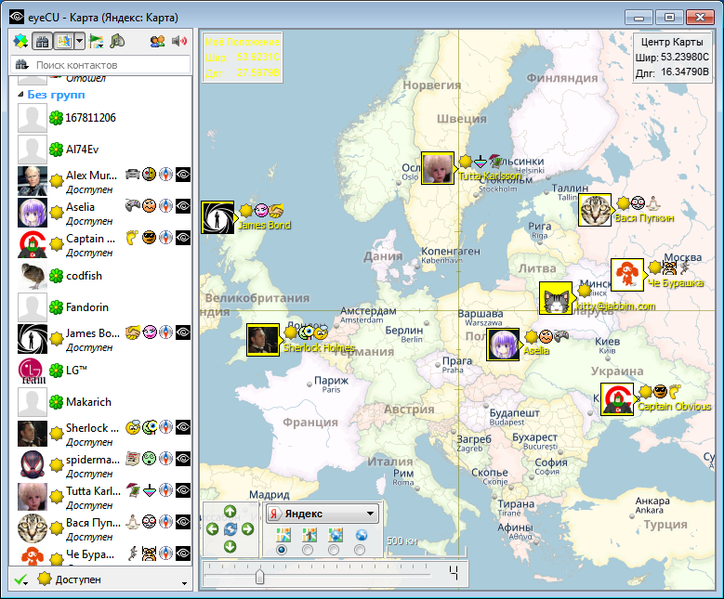Click the map zoom slider handle

(261, 576)
